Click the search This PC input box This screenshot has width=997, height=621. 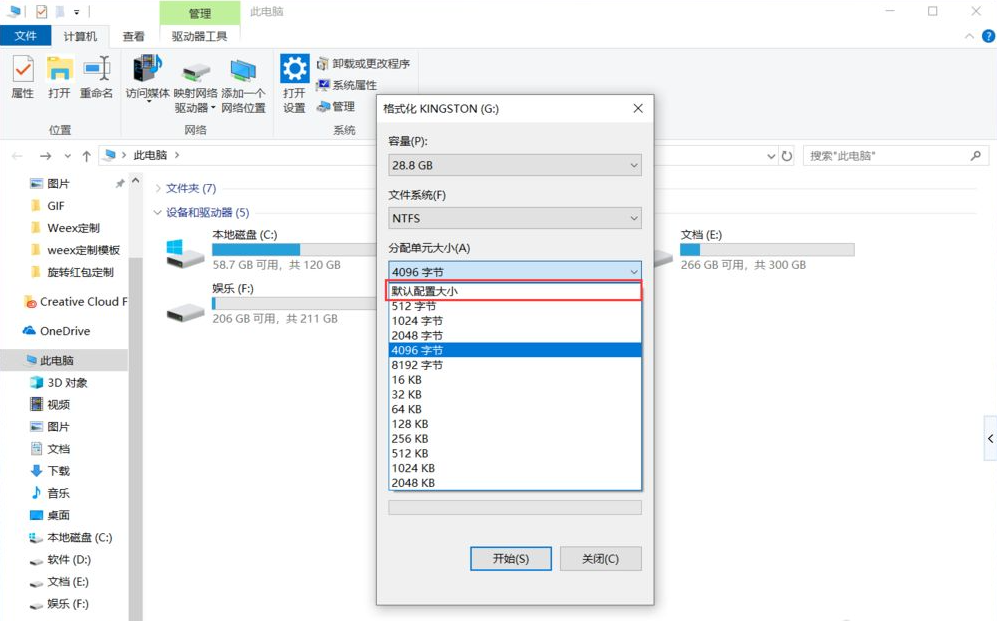pyautogui.click(x=885, y=156)
